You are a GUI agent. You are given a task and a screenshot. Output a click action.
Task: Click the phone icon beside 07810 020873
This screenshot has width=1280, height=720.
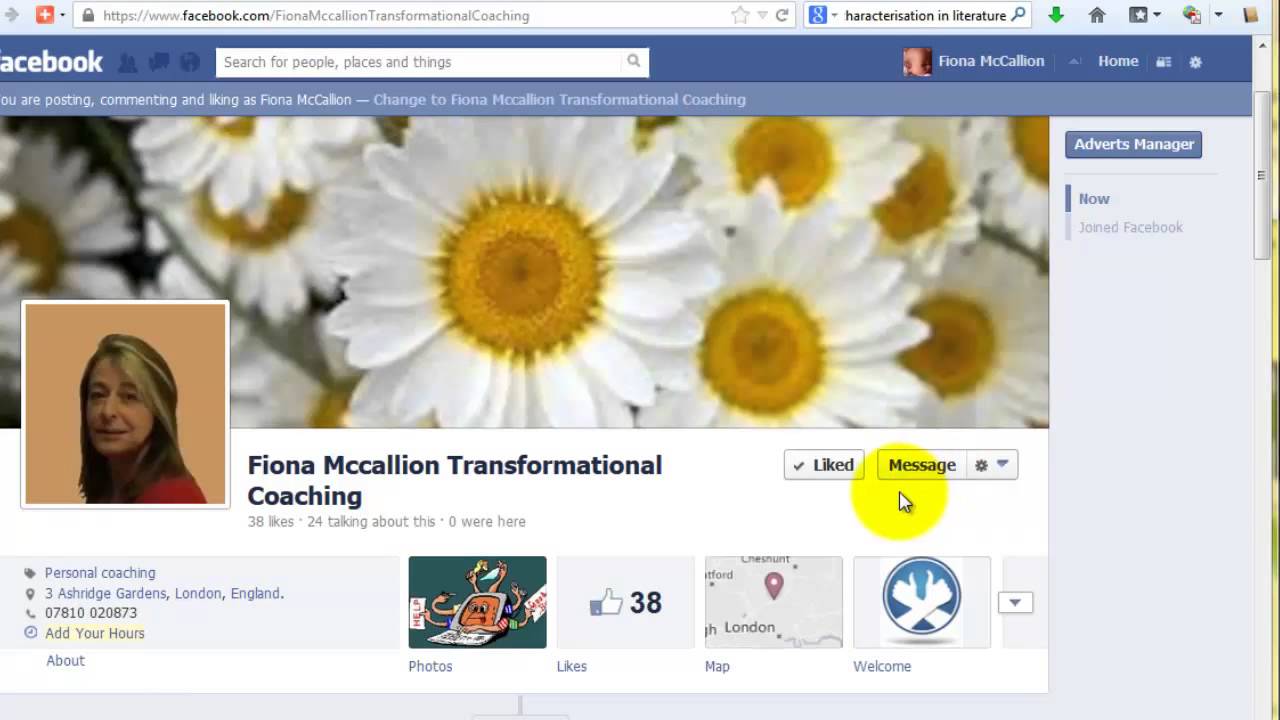tap(30, 613)
